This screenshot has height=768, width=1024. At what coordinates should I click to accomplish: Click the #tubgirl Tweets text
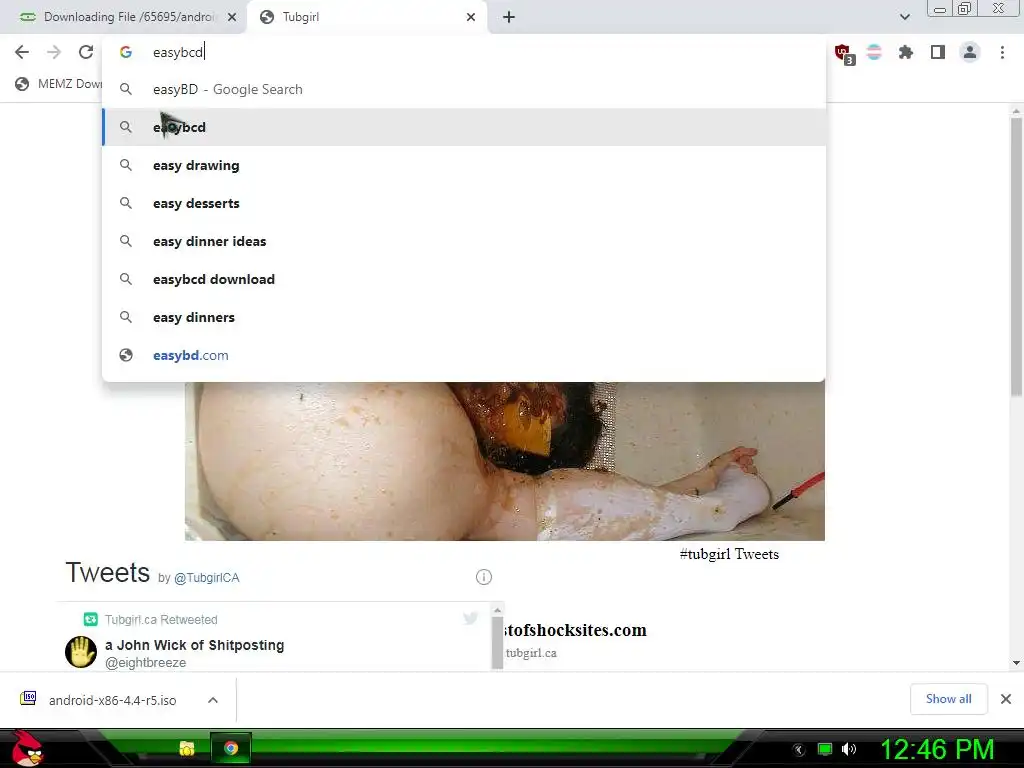click(729, 554)
